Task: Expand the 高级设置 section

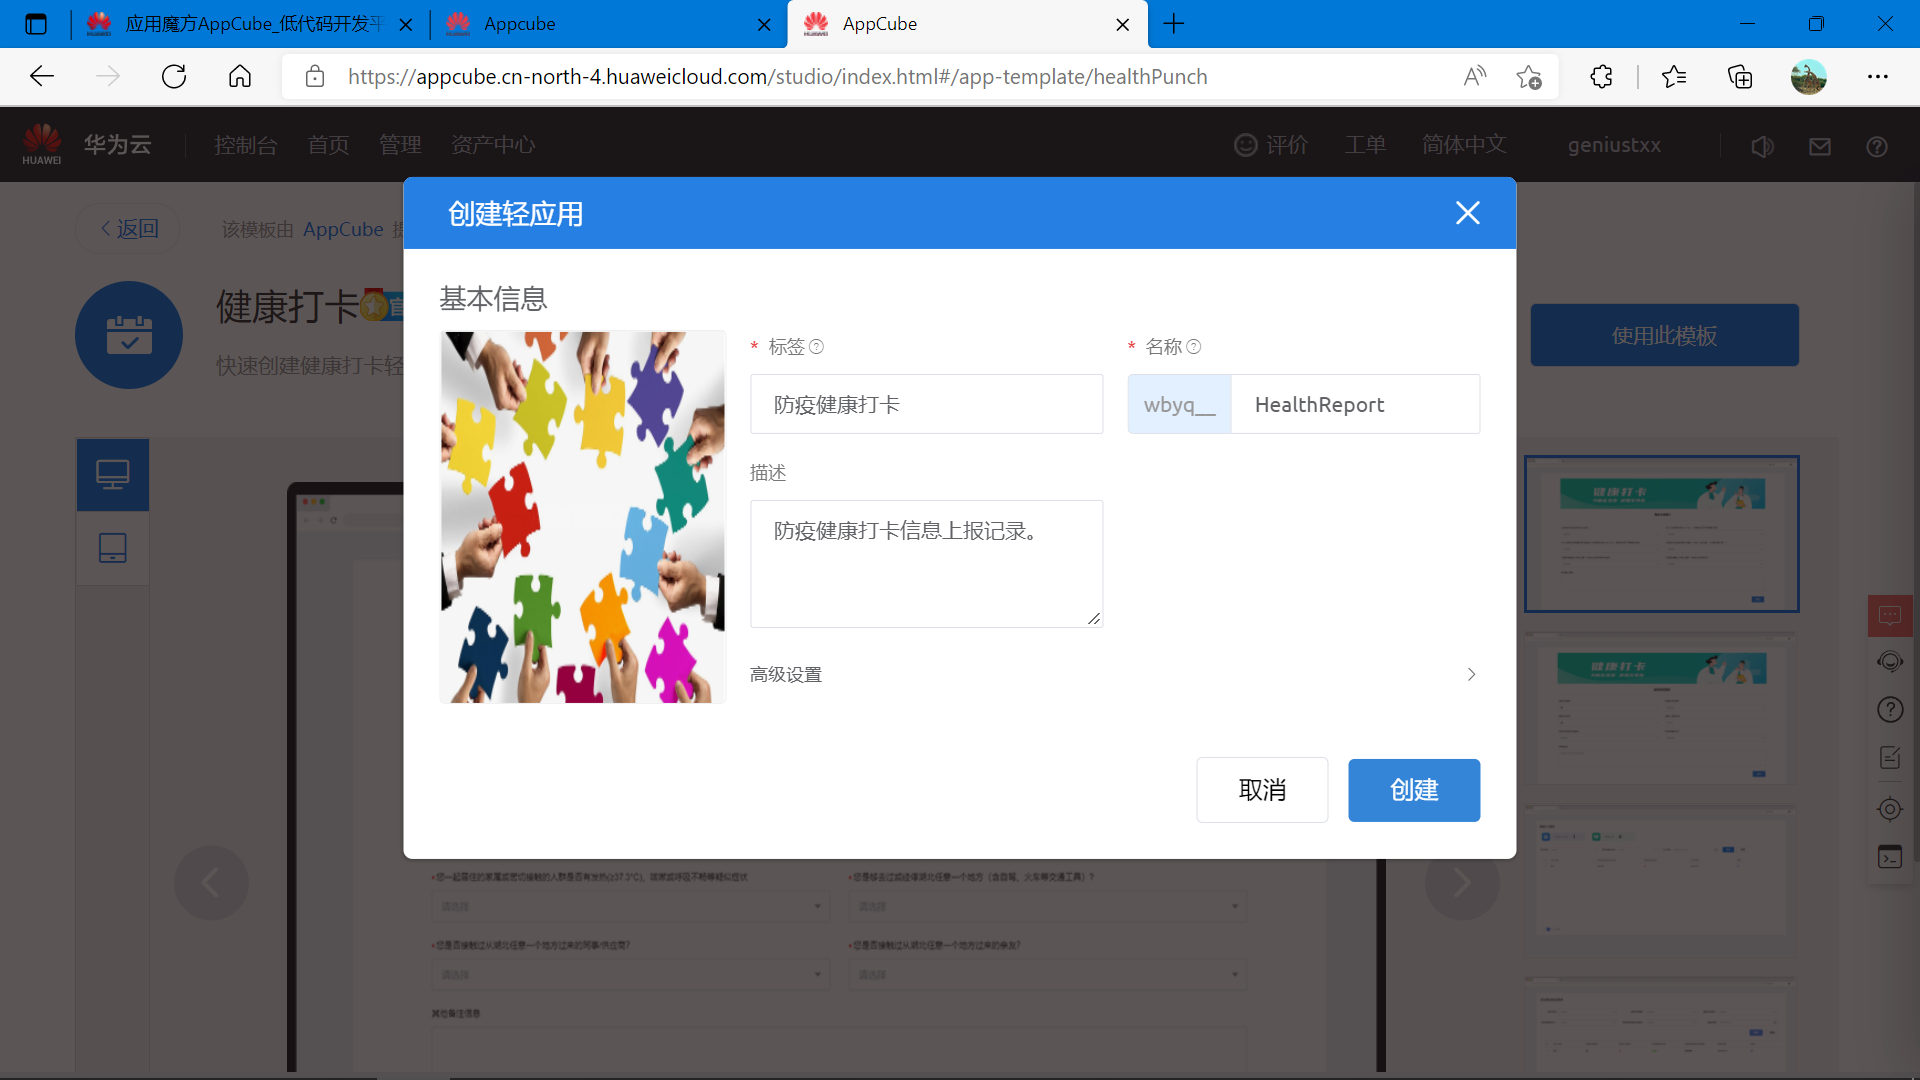Action: pos(786,675)
